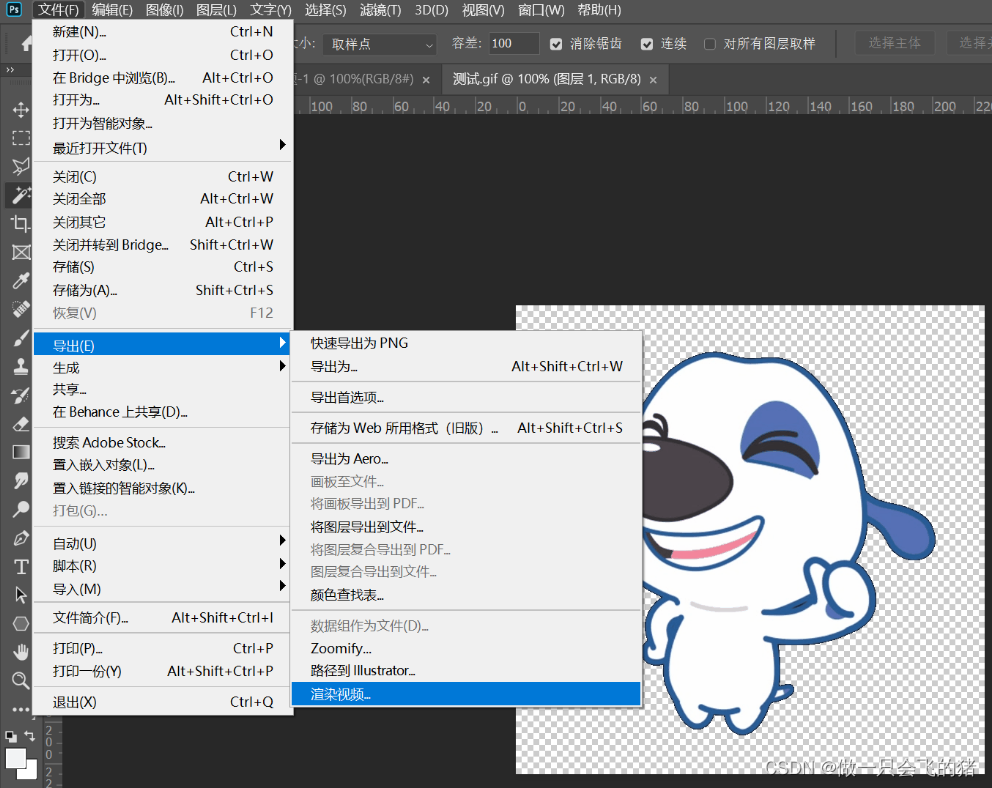This screenshot has height=788, width=992.
Task: Expand the 生成 submenu
Action: pyautogui.click(x=163, y=367)
